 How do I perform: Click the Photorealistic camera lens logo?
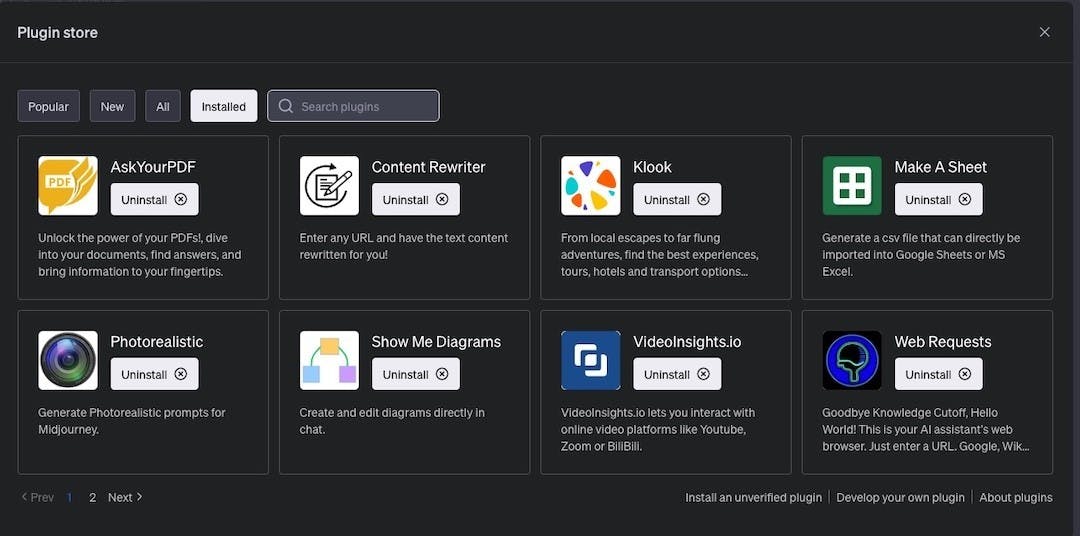68,360
